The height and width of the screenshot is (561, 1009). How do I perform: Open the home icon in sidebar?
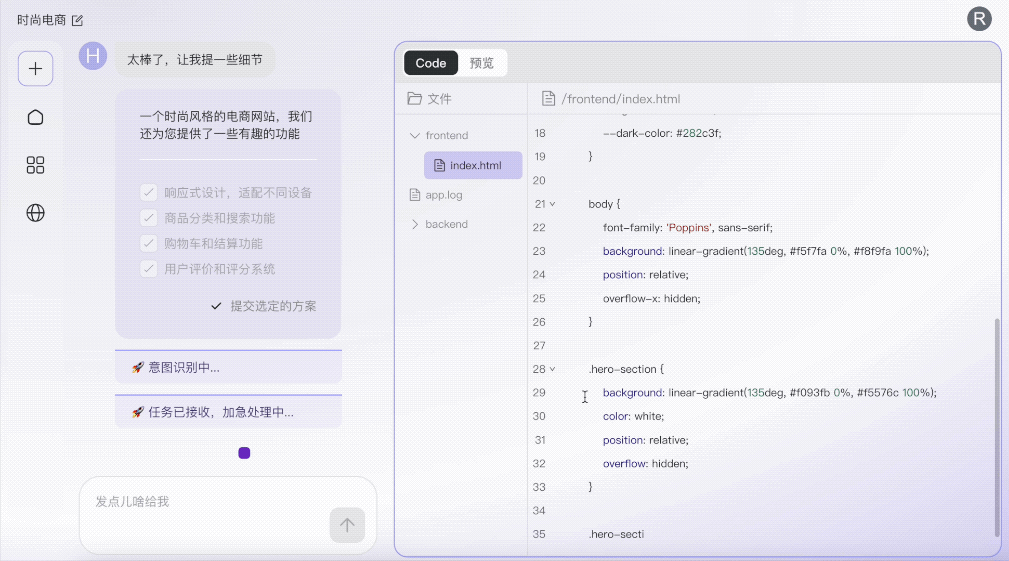coord(35,117)
